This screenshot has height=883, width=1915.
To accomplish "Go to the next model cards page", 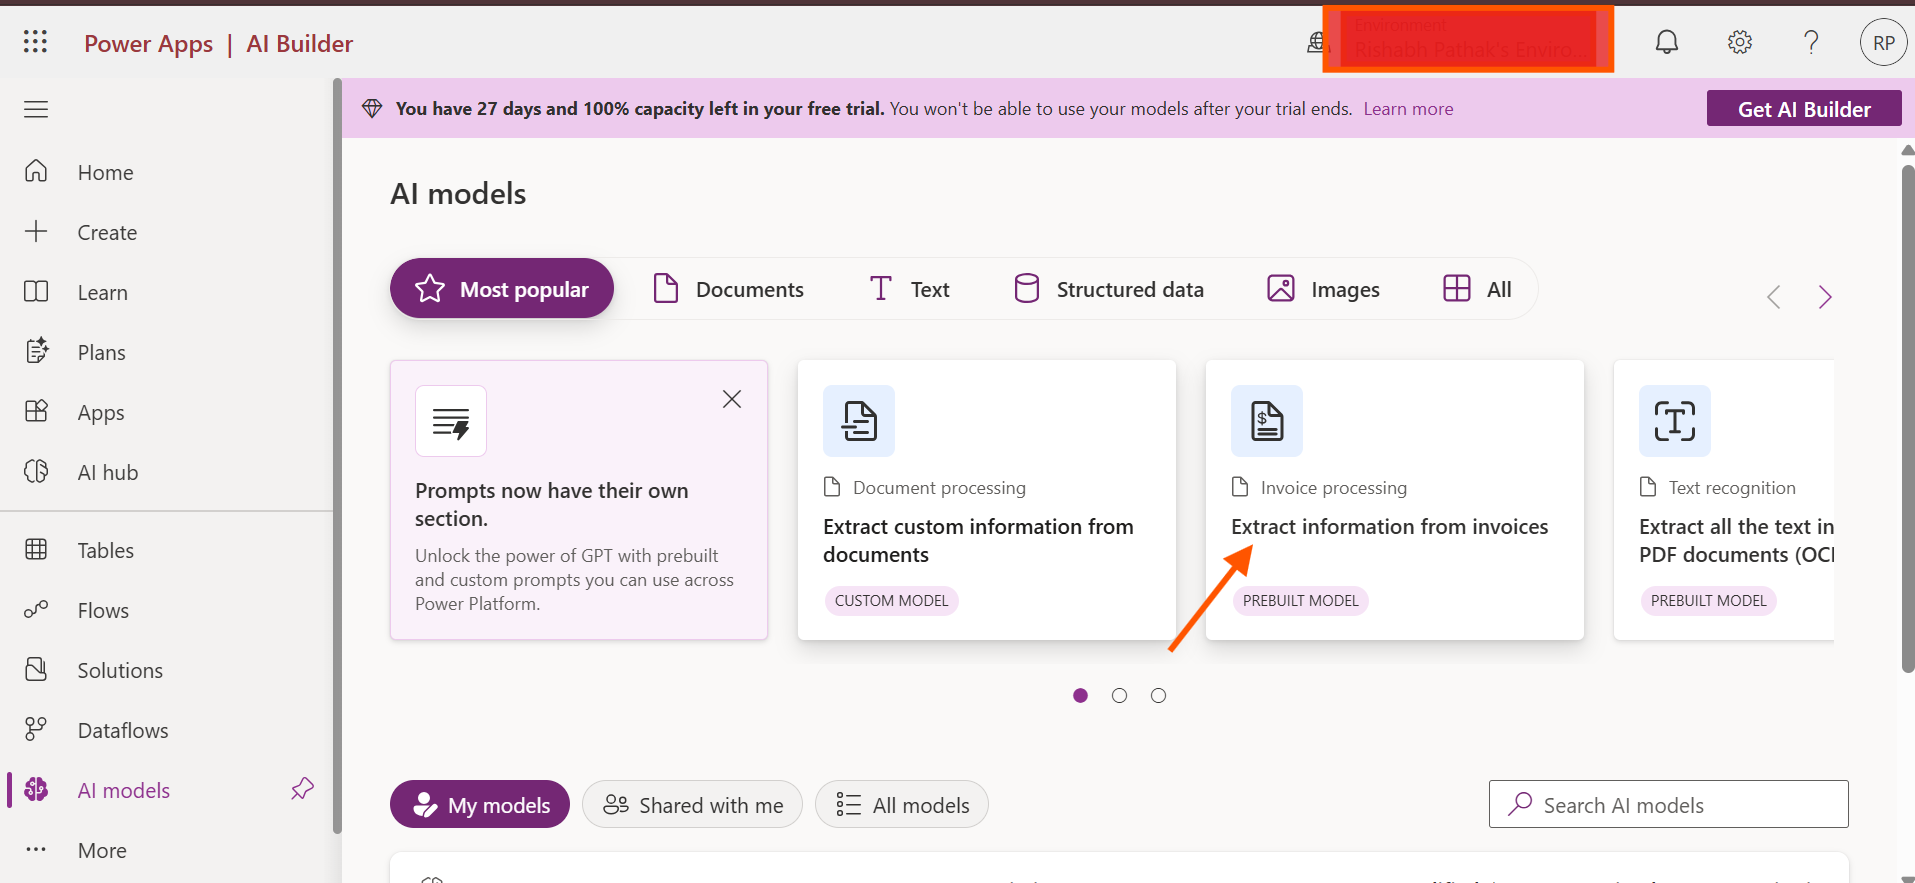I will point(1824,297).
